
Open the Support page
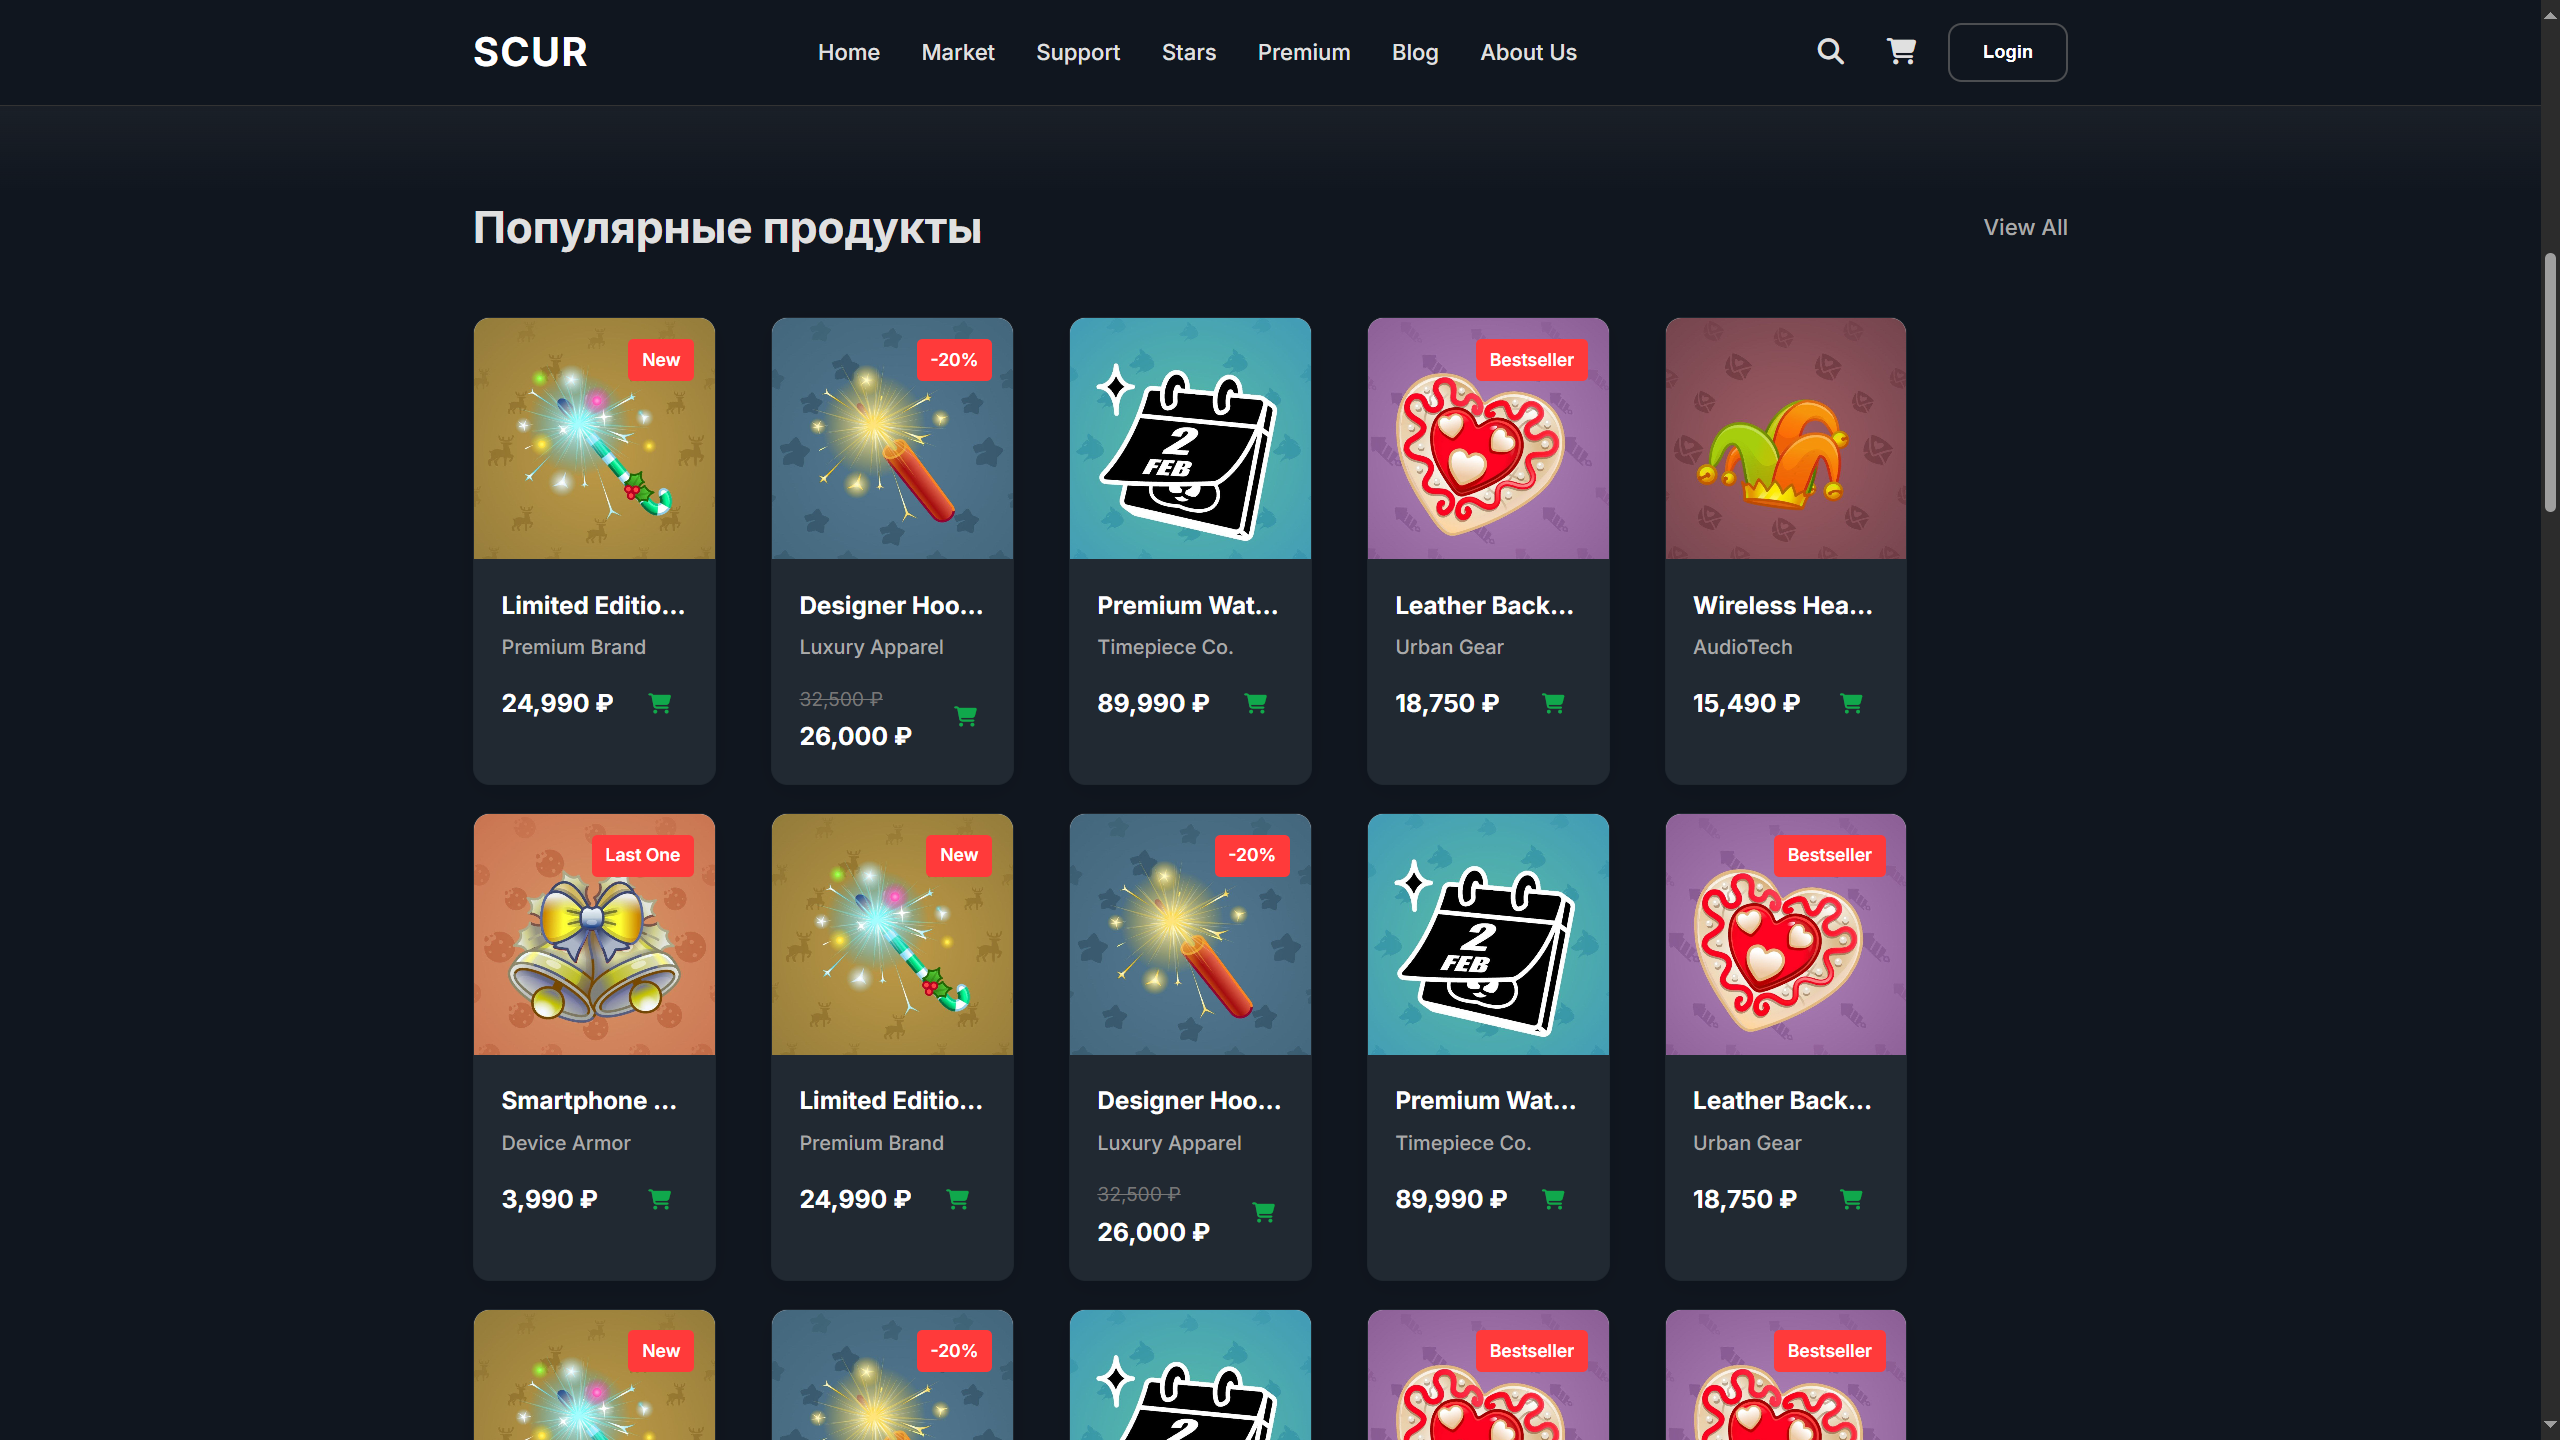1078,52
